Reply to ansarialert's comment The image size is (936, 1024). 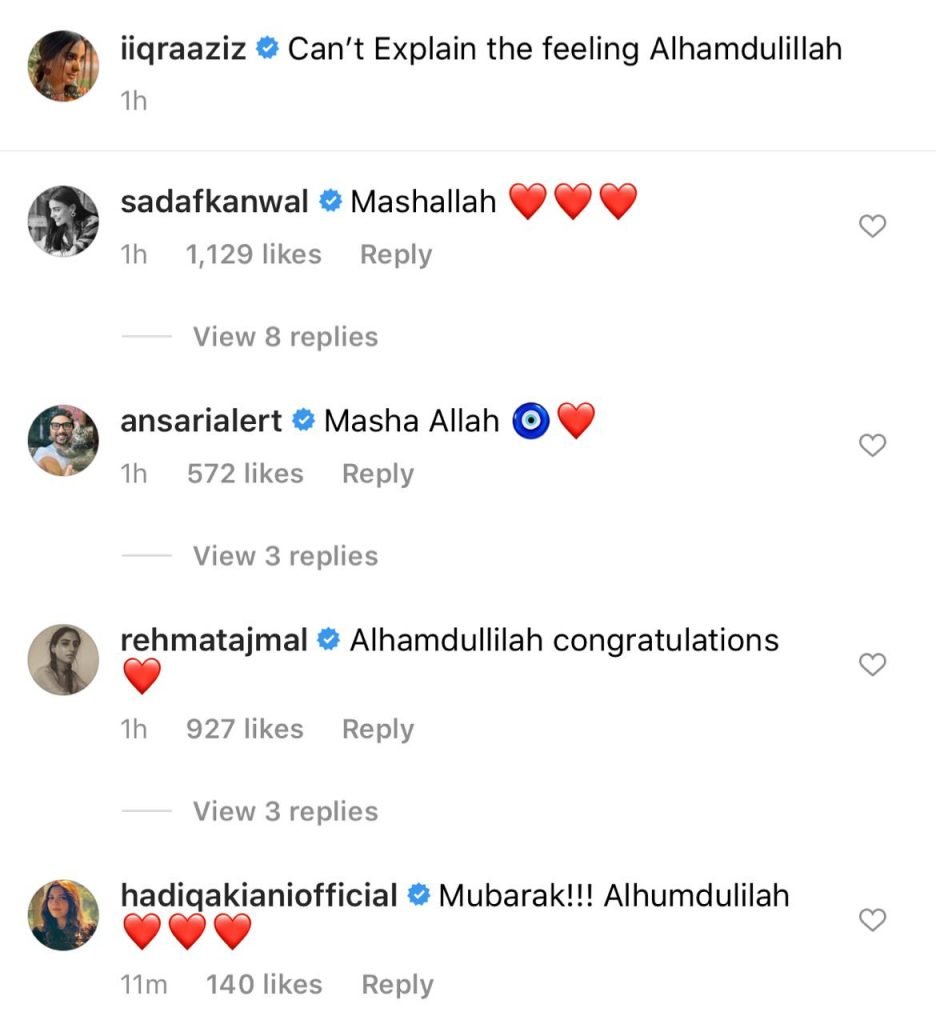(x=378, y=474)
